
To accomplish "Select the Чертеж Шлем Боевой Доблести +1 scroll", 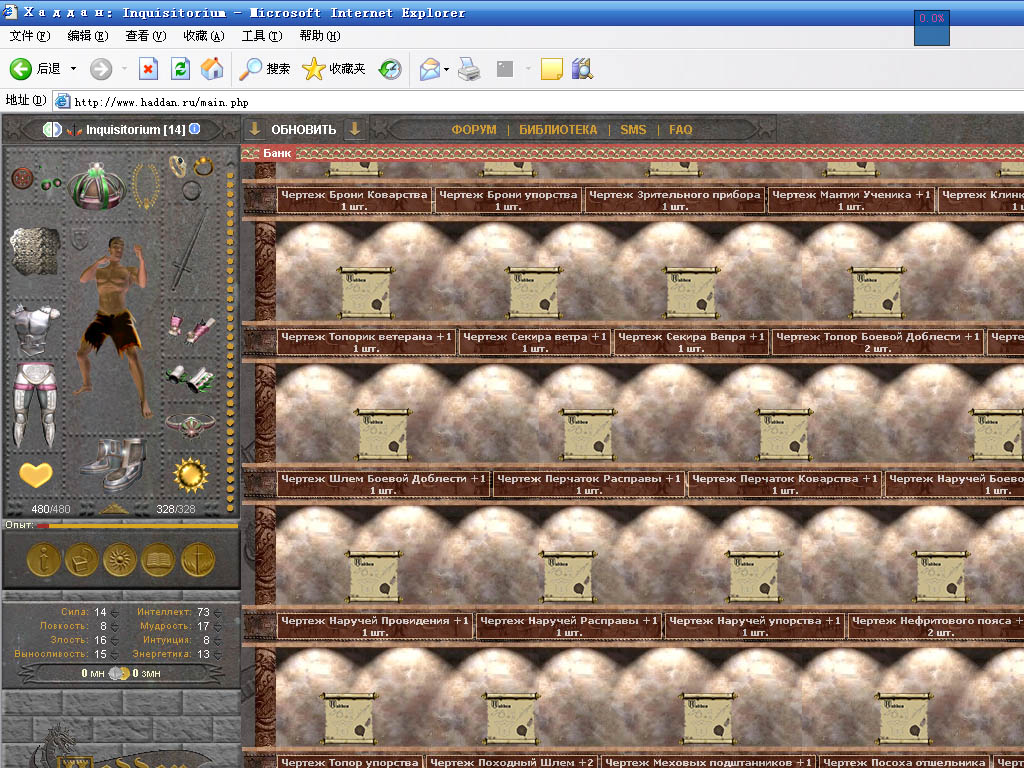I will (383, 434).
